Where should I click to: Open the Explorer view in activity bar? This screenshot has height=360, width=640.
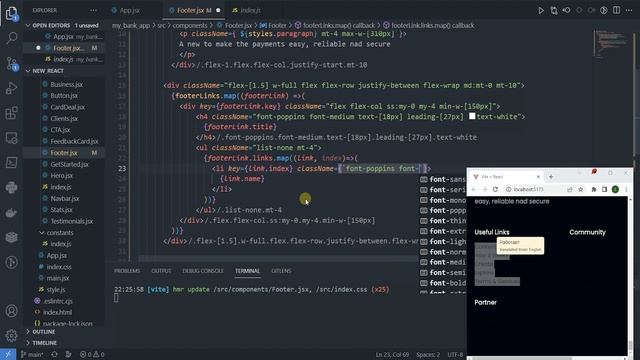tap(11, 13)
